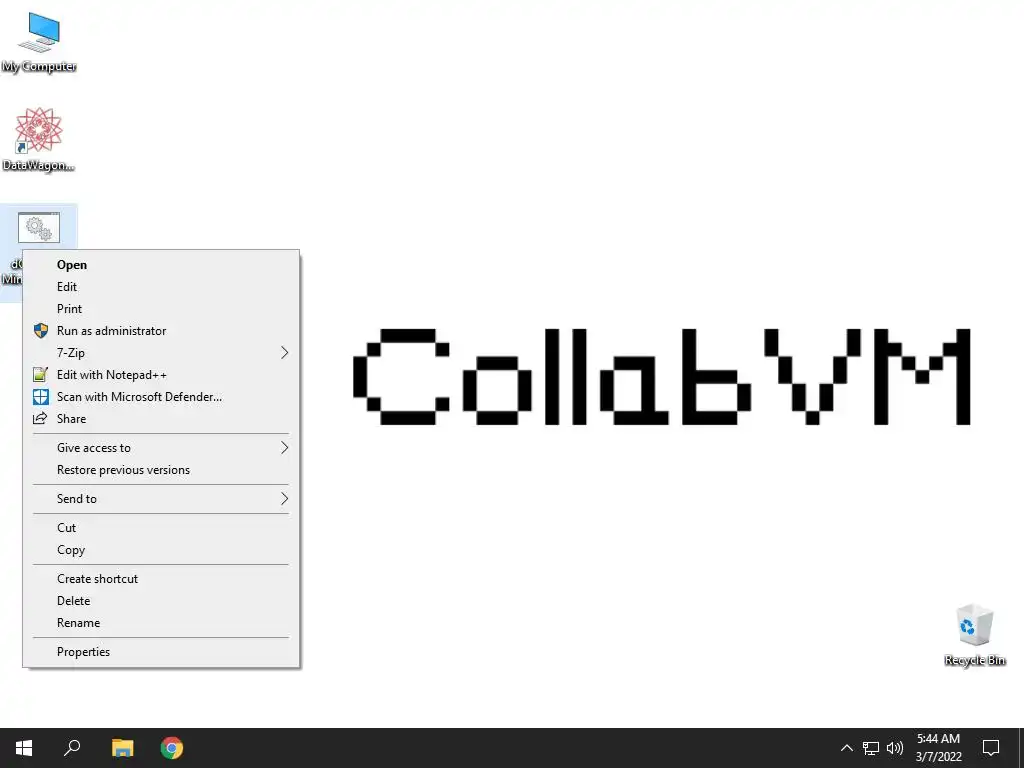Choose Rename in the context menu

tap(161, 623)
